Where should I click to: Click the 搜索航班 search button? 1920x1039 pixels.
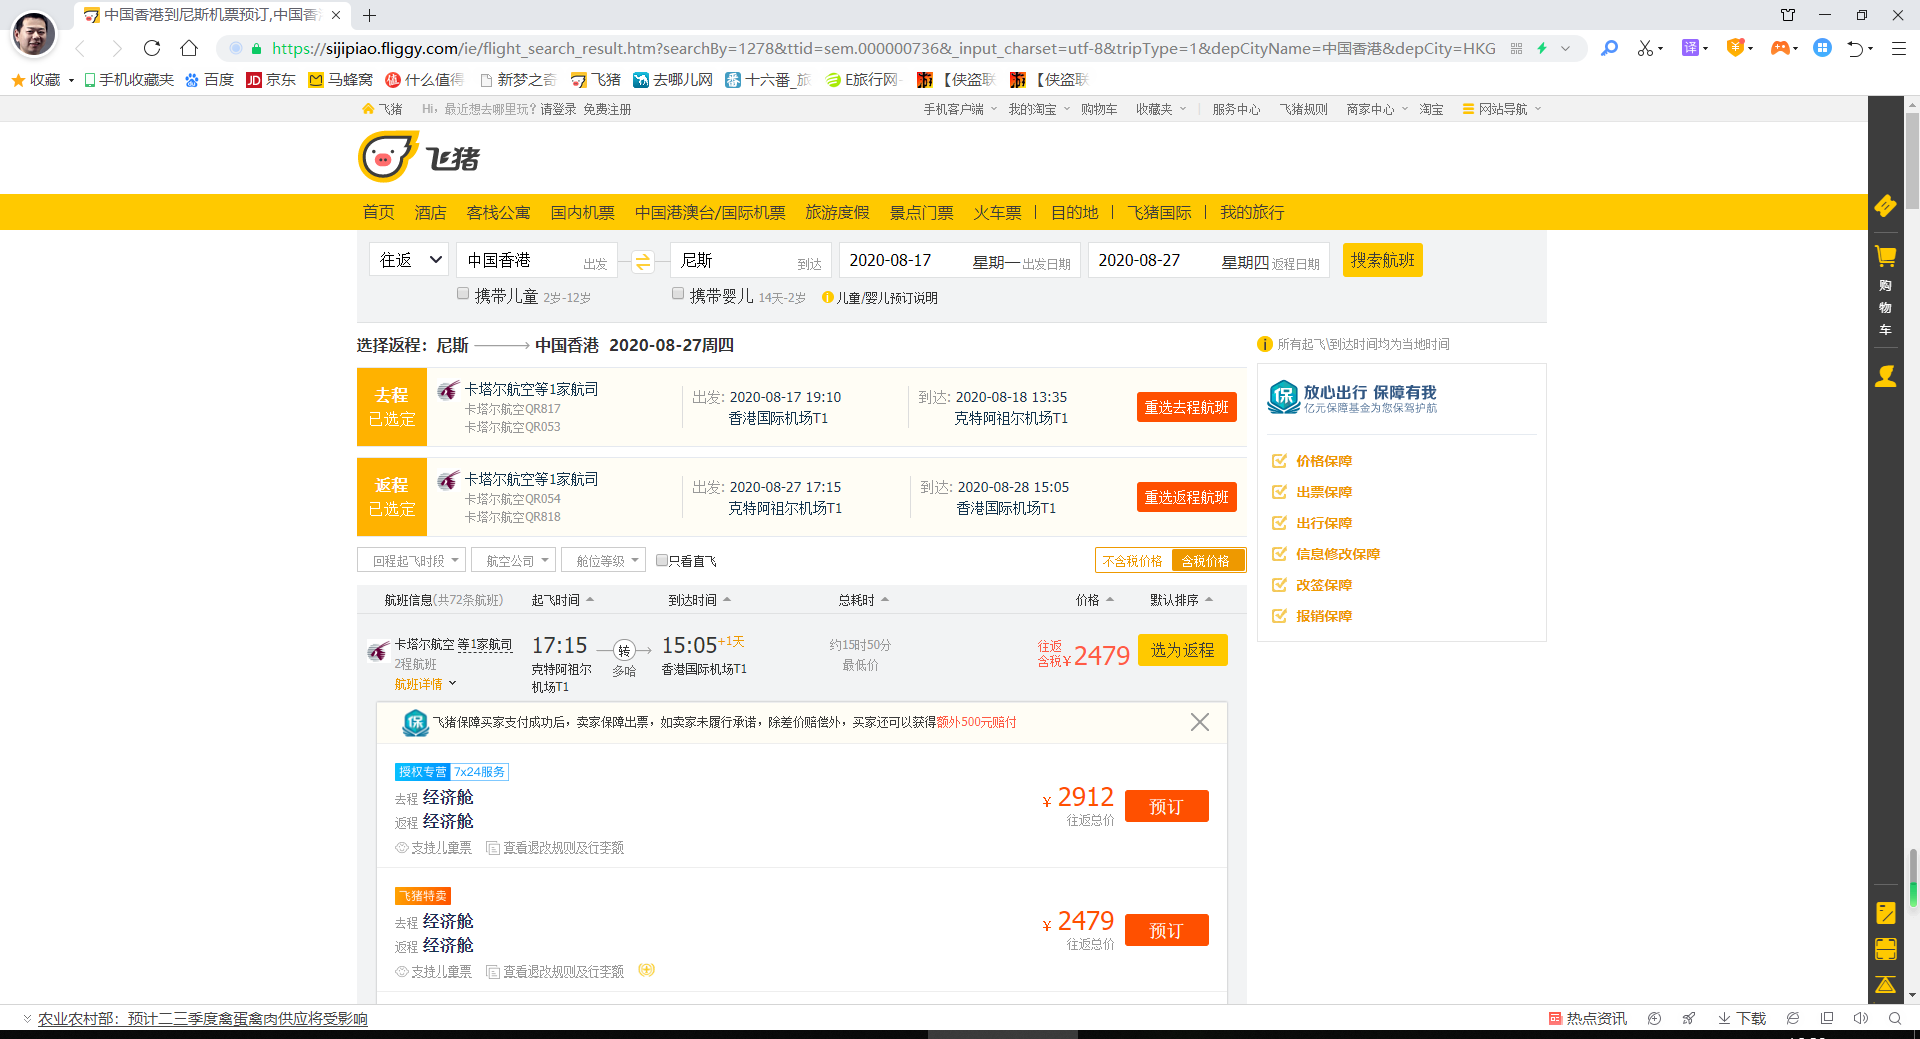point(1382,260)
